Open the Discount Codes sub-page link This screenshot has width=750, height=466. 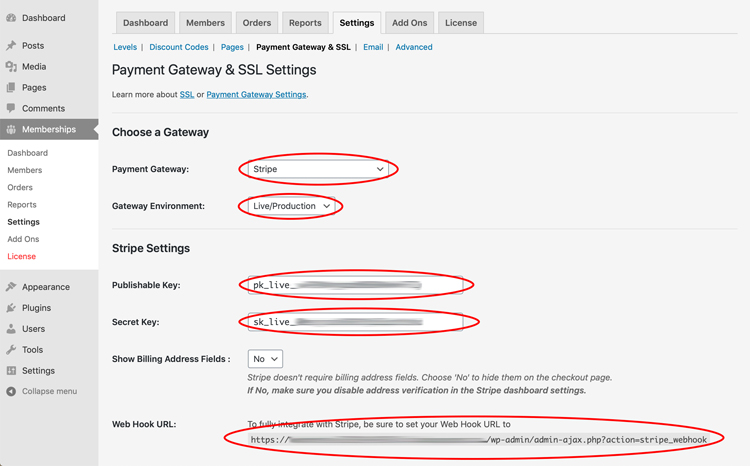point(179,47)
